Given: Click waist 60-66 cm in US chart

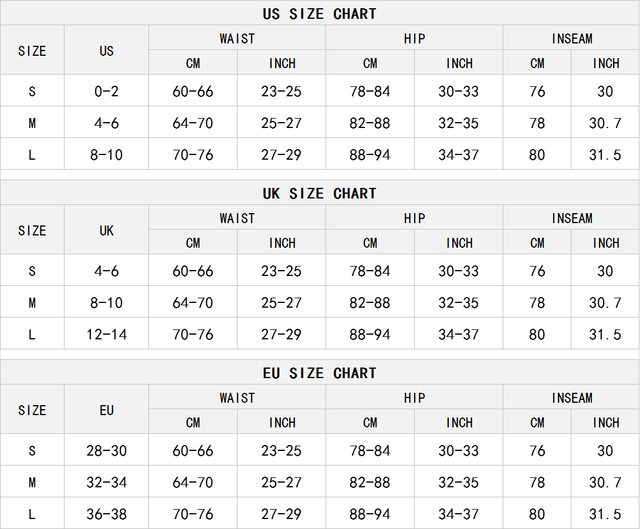Looking at the screenshot, I should tap(193, 91).
